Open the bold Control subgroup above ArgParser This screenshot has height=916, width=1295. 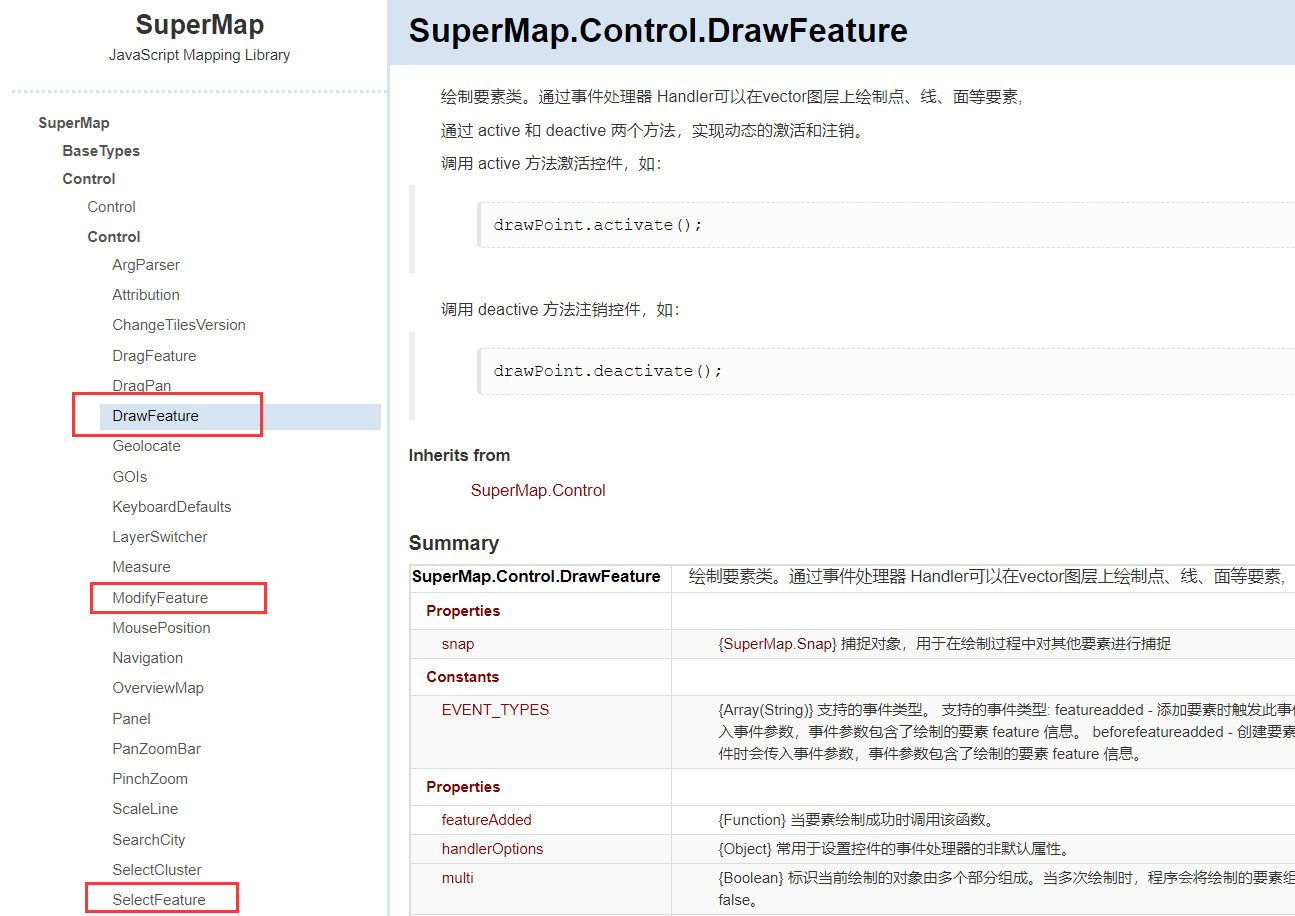[x=114, y=237]
